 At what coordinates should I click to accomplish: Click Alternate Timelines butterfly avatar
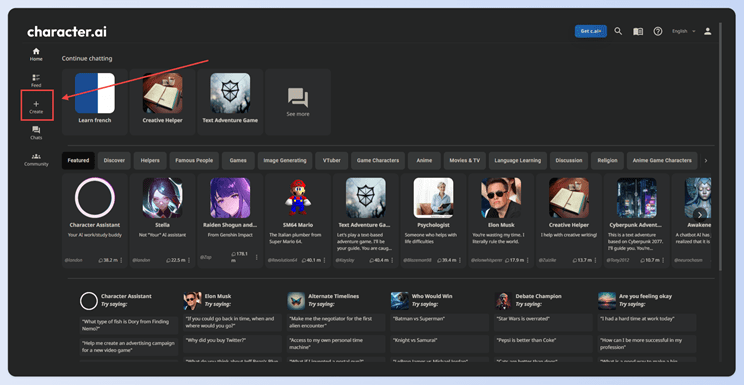[296, 301]
